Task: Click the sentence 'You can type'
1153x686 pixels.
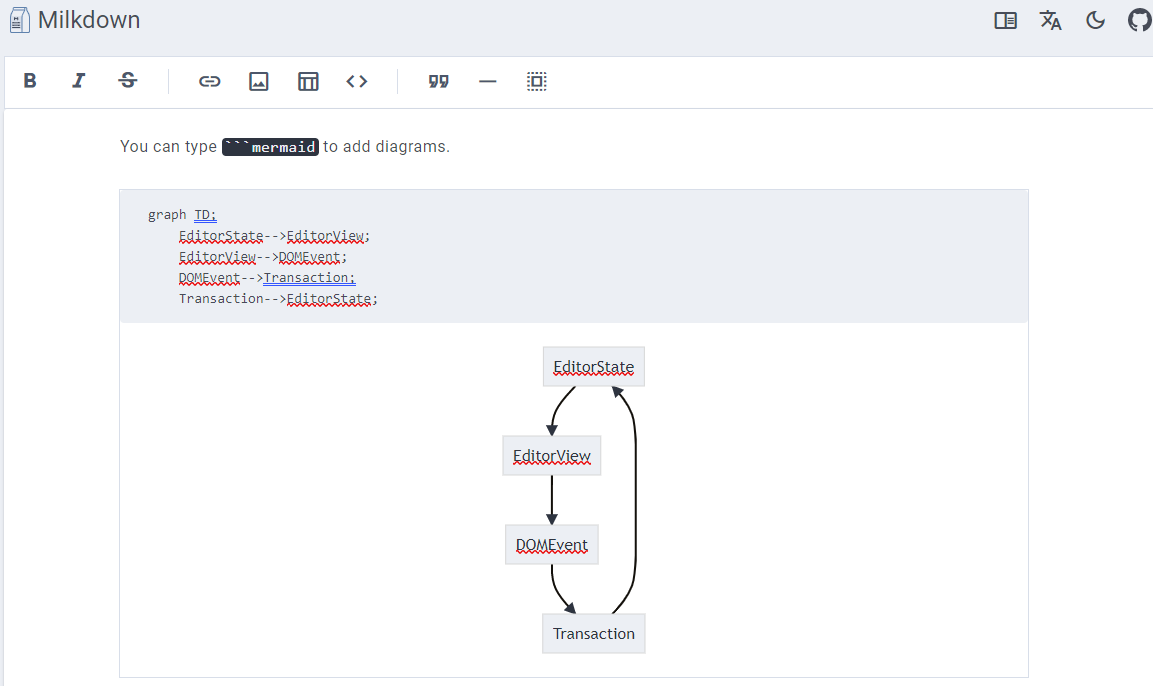Action: (x=168, y=146)
